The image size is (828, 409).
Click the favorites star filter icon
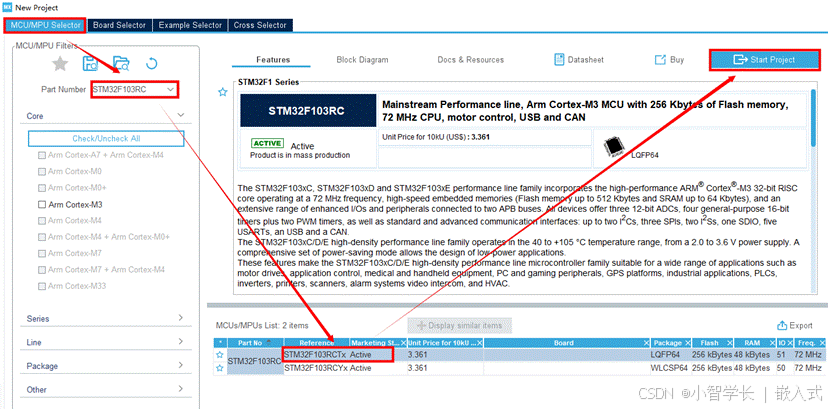(60, 64)
